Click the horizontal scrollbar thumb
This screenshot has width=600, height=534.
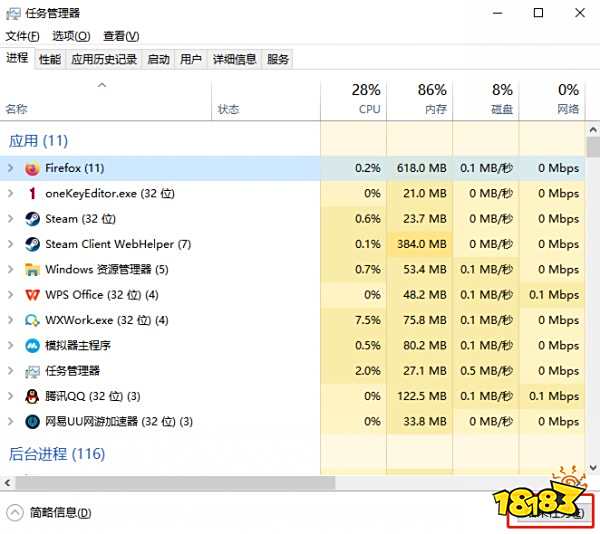pos(175,483)
